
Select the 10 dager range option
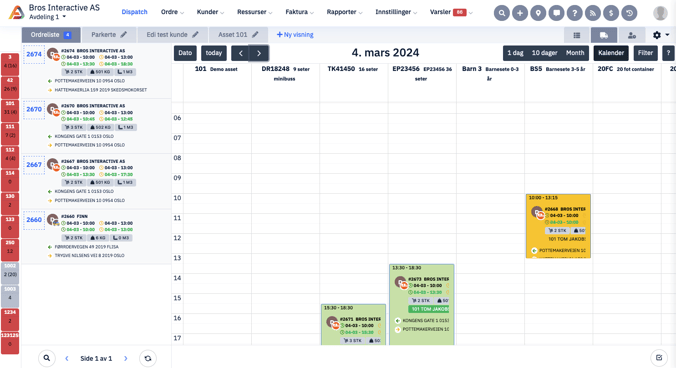(544, 53)
